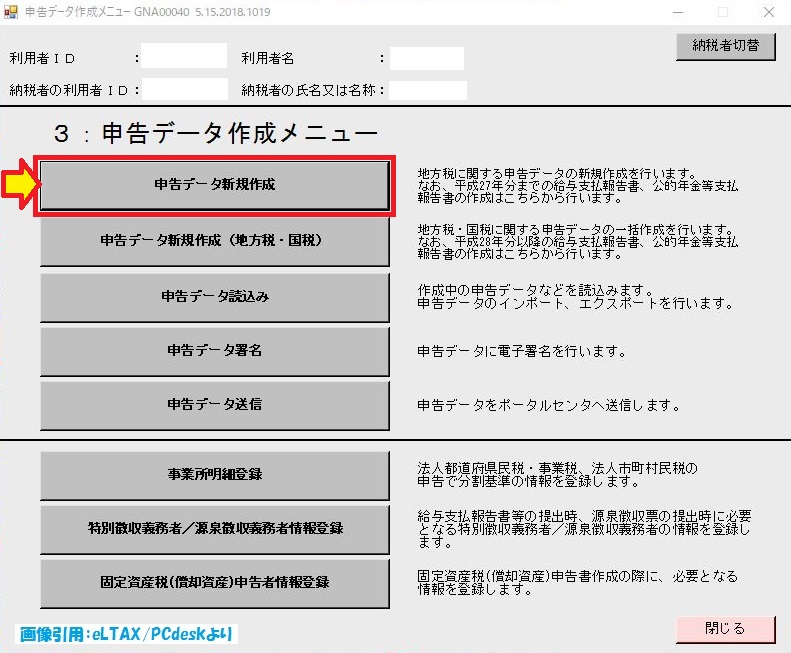Click text 作成中の申告データなどを読込みます。
Viewport: 791px width, 653px height.
[536, 290]
